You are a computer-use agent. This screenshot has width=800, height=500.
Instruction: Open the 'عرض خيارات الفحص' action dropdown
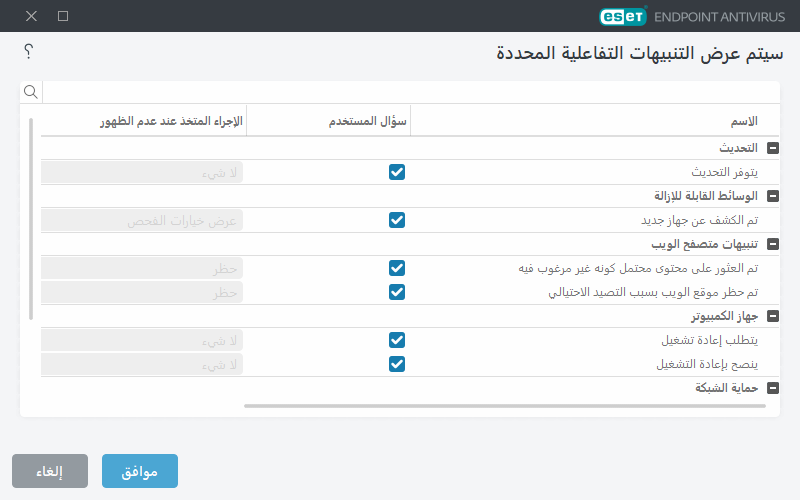tap(142, 220)
